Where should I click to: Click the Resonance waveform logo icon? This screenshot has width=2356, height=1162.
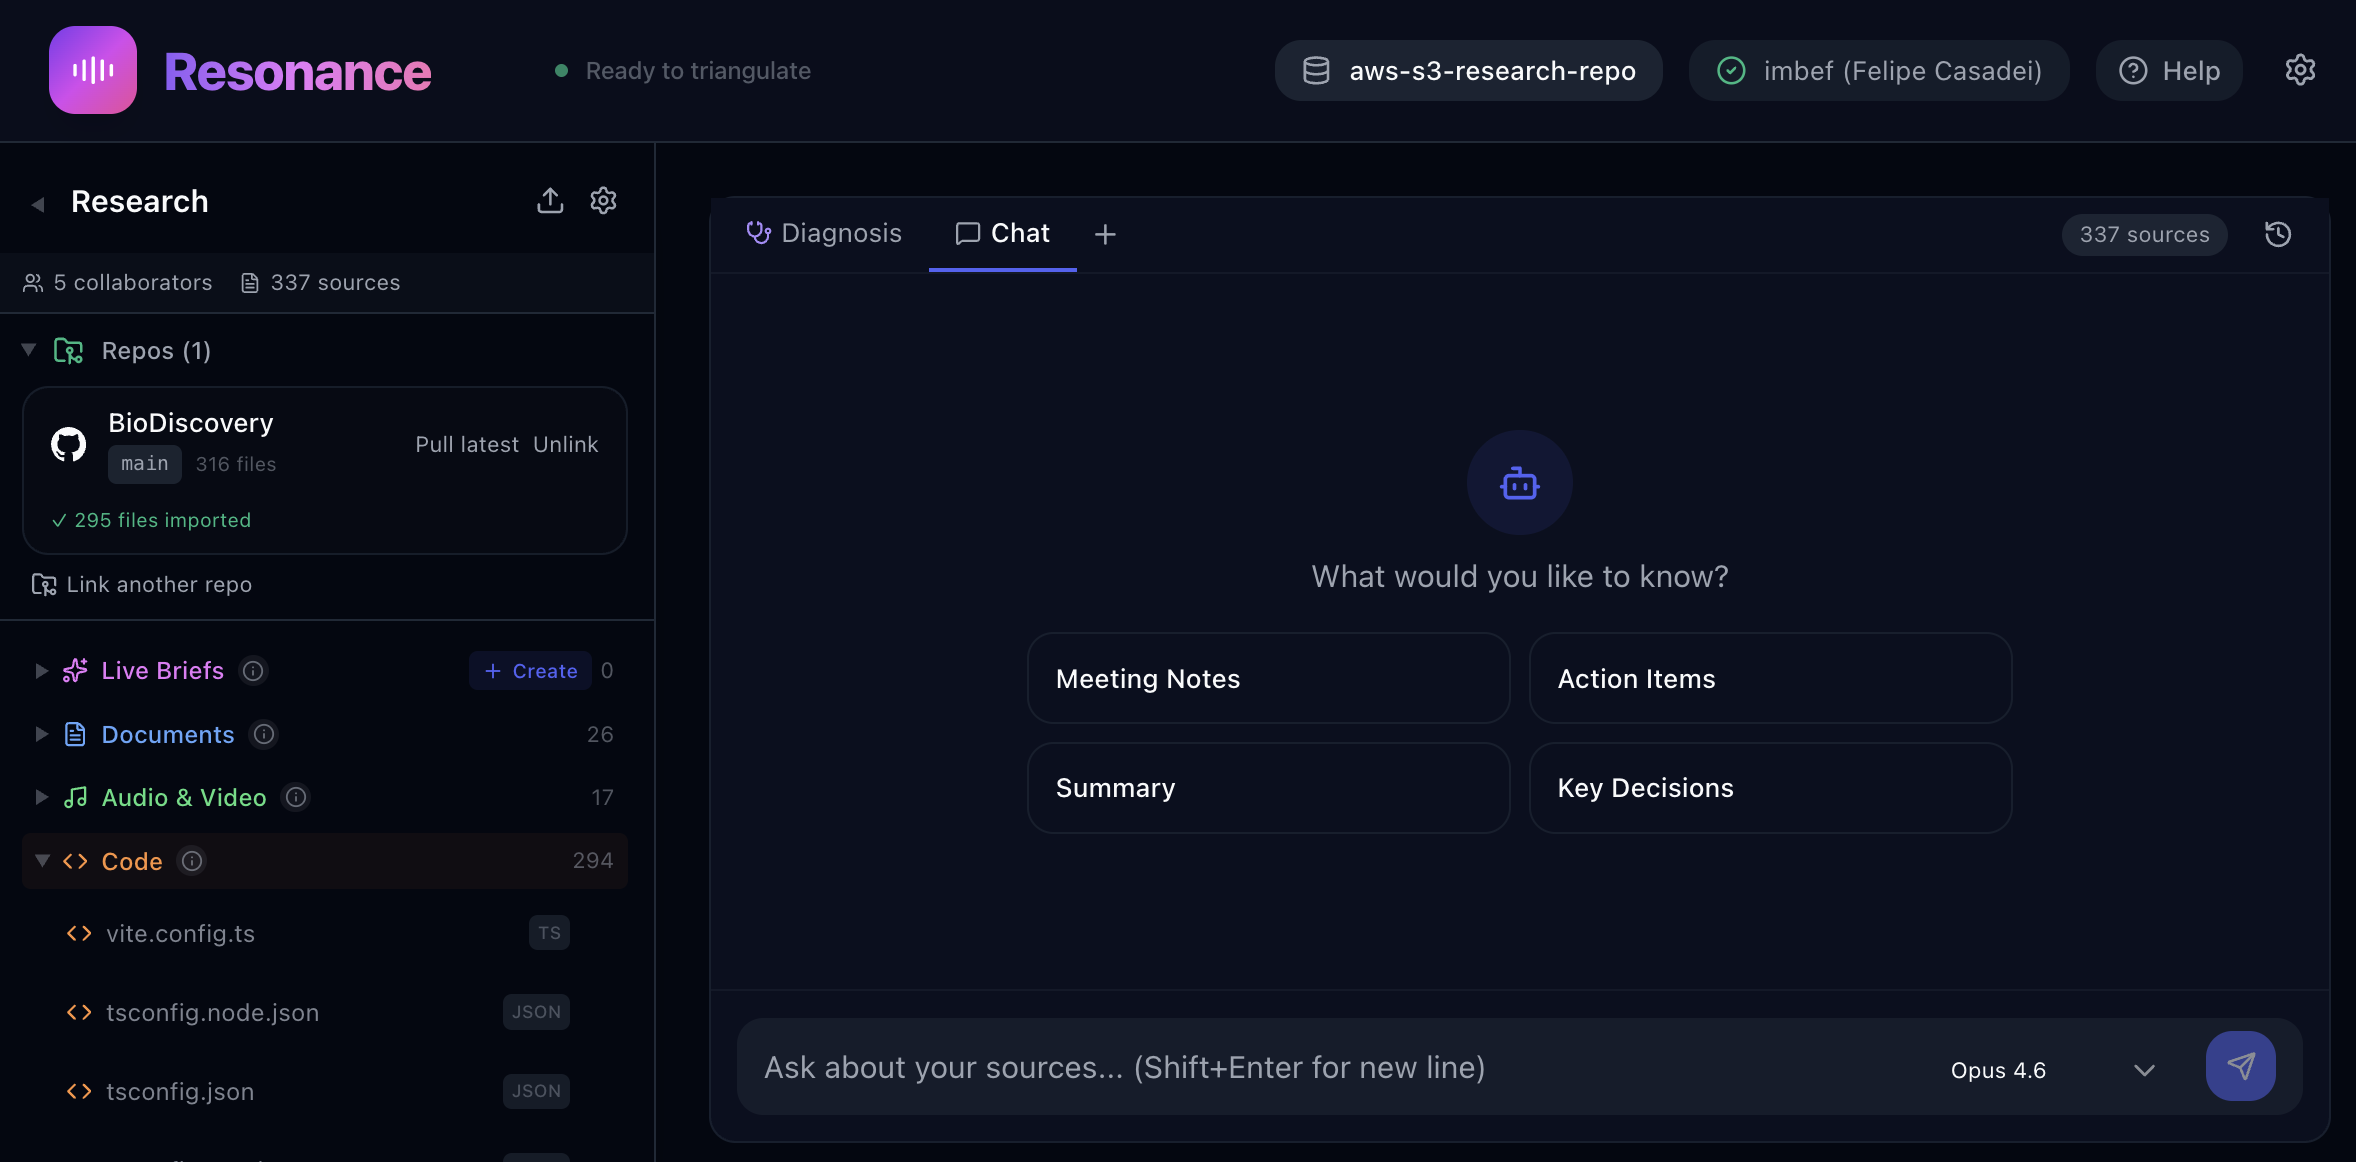coord(93,70)
